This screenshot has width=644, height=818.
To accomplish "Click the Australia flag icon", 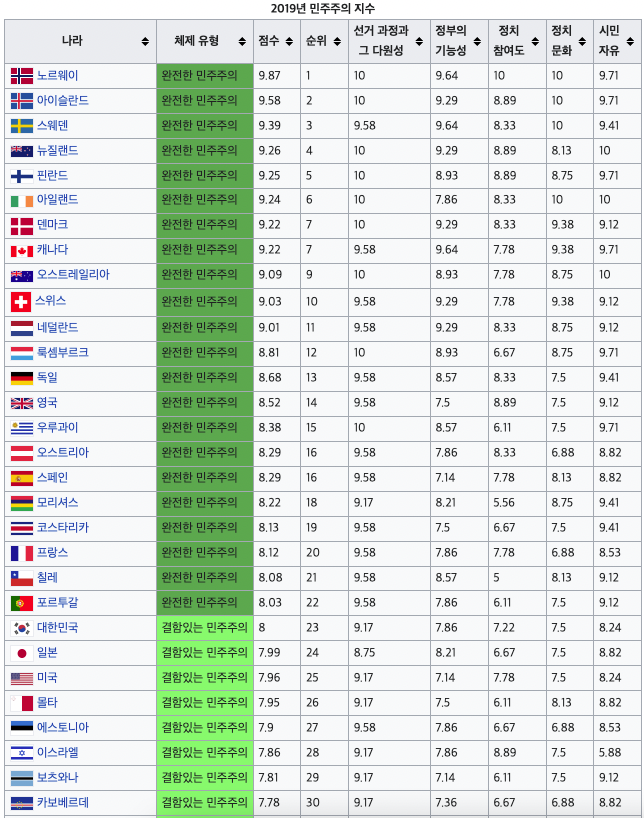I will click(x=21, y=276).
